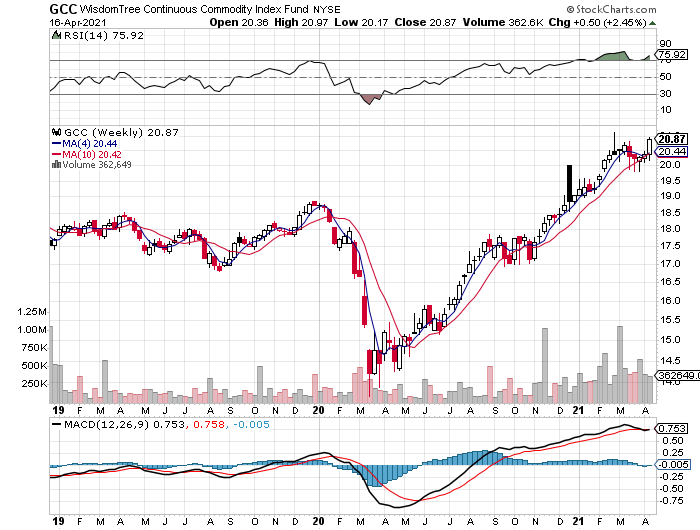Click the RSI value tag 75.92

[672, 54]
